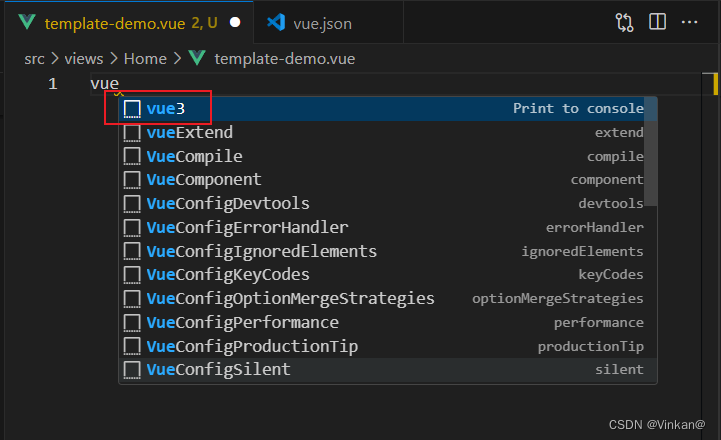Switch to the template-demo.vue tab
The image size is (721, 440).
129,23
